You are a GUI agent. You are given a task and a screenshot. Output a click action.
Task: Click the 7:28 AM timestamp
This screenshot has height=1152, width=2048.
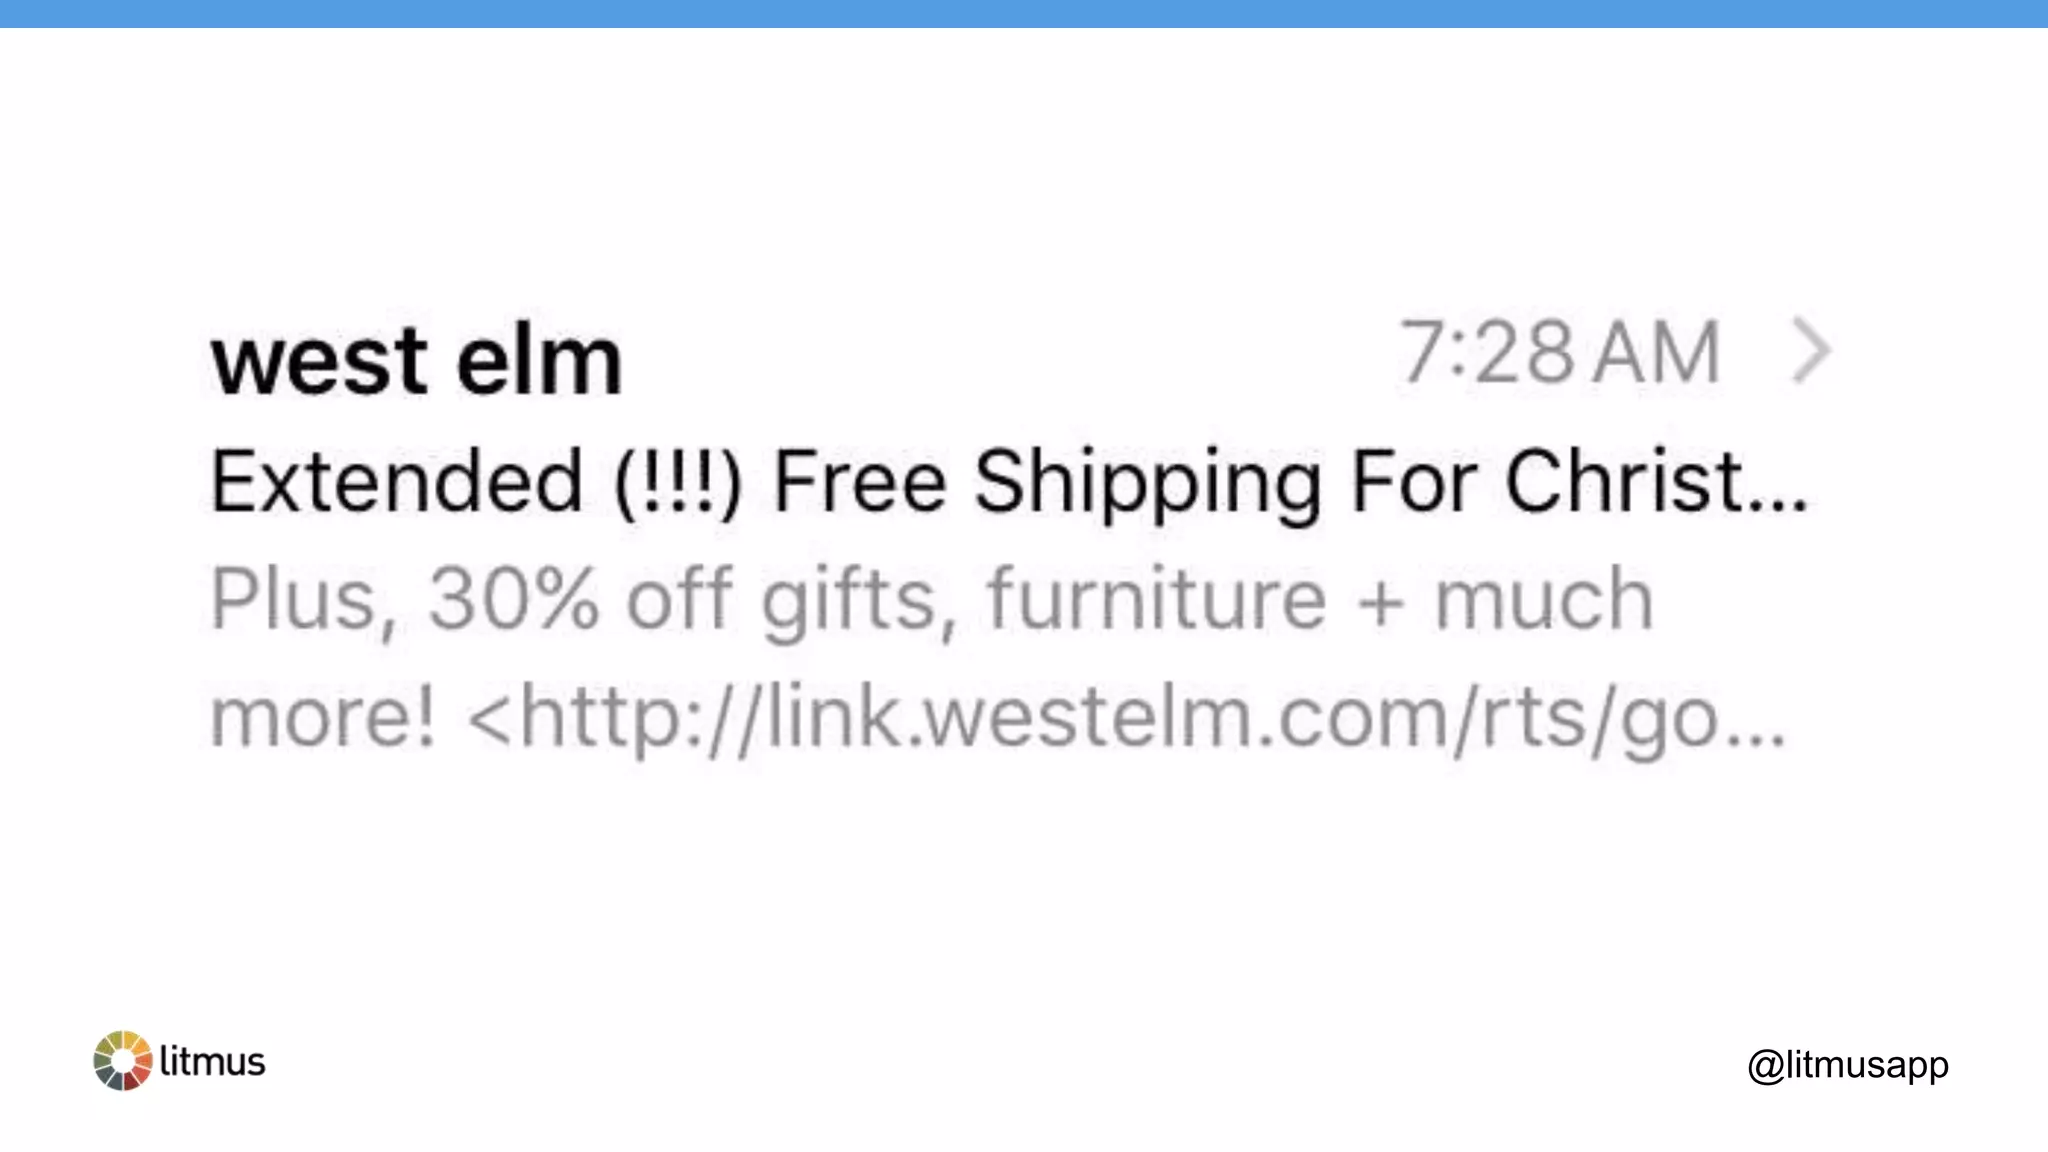pos(1558,353)
